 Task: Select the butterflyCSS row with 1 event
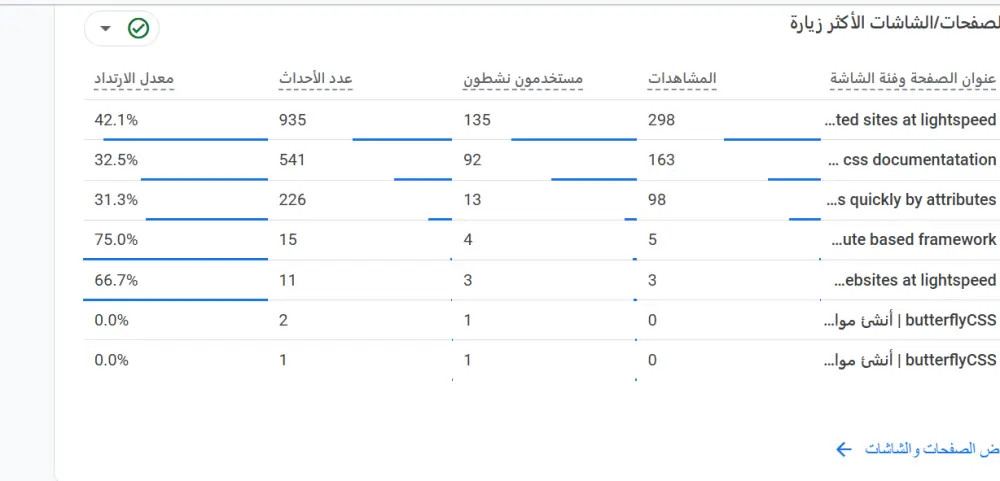910,360
